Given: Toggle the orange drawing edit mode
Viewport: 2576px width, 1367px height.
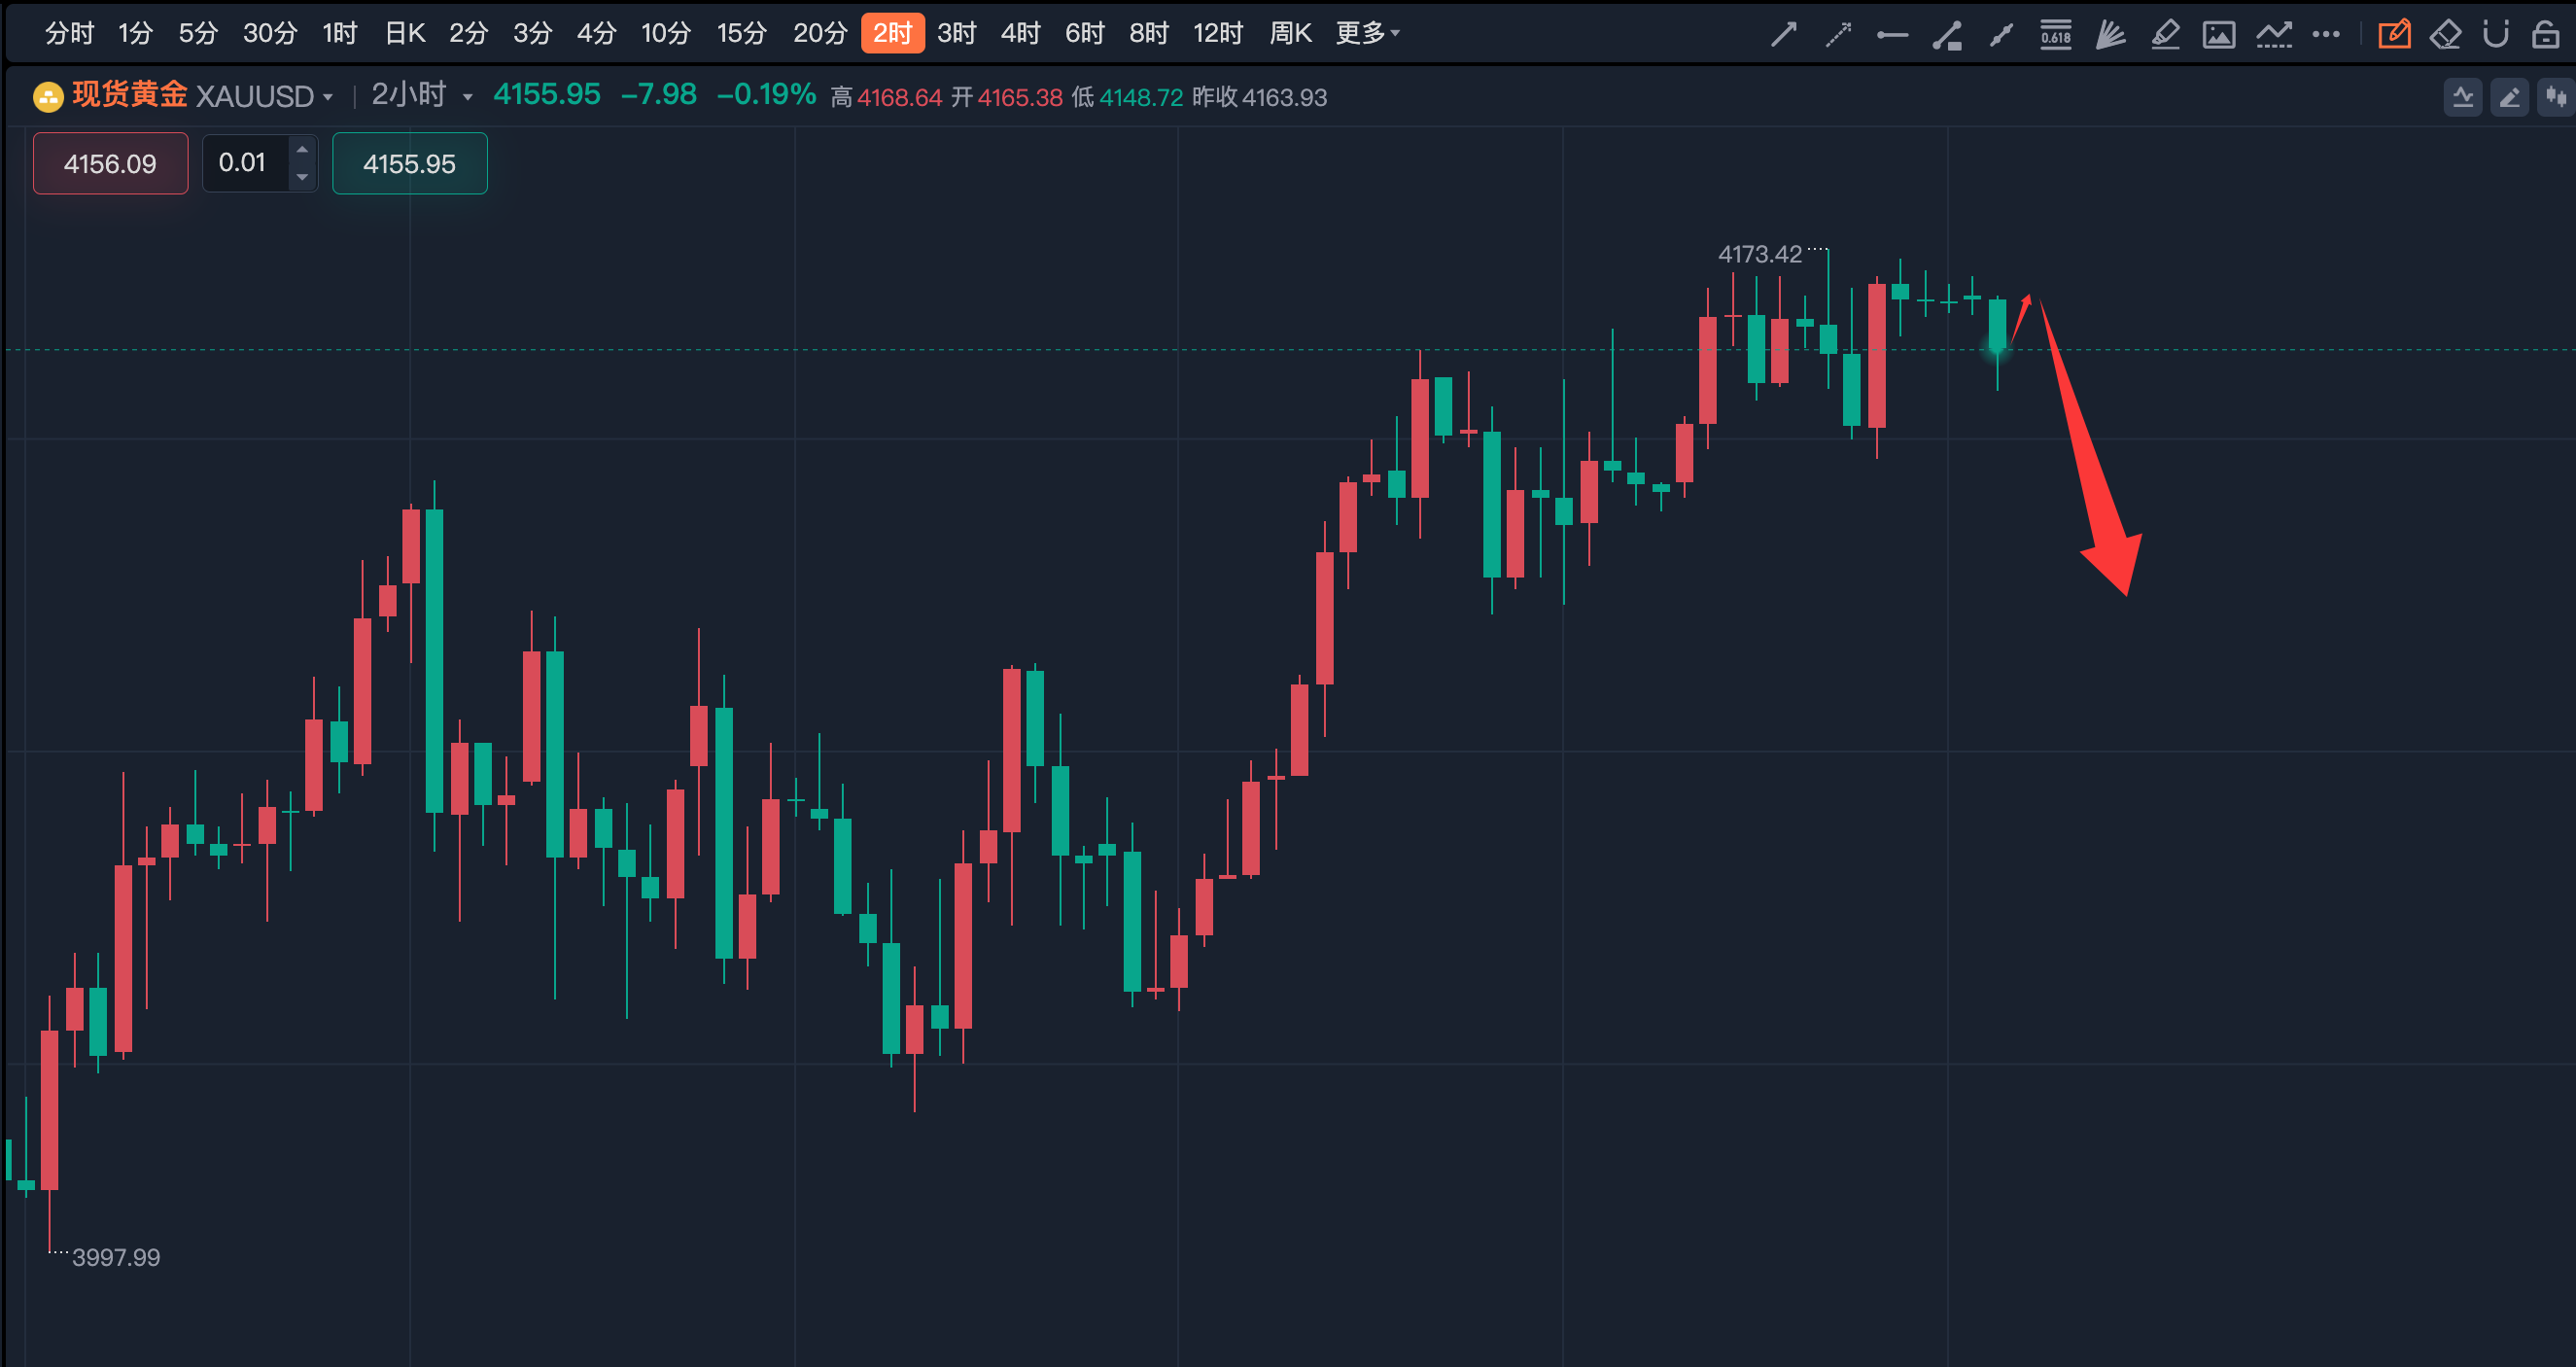Looking at the screenshot, I should (x=2394, y=35).
